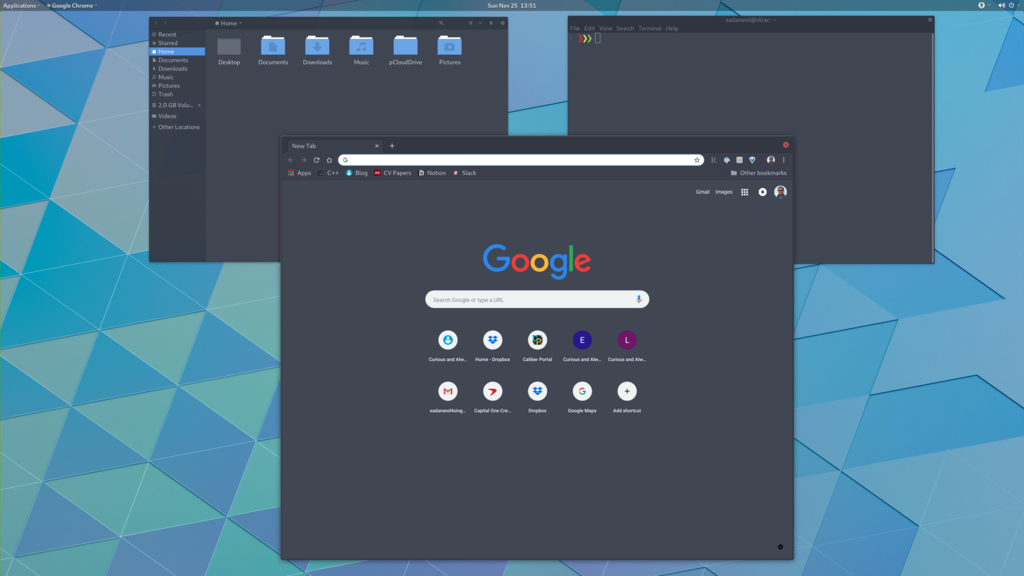Open Terminal Help menu
Viewport: 1024px width, 576px height.
(672, 29)
